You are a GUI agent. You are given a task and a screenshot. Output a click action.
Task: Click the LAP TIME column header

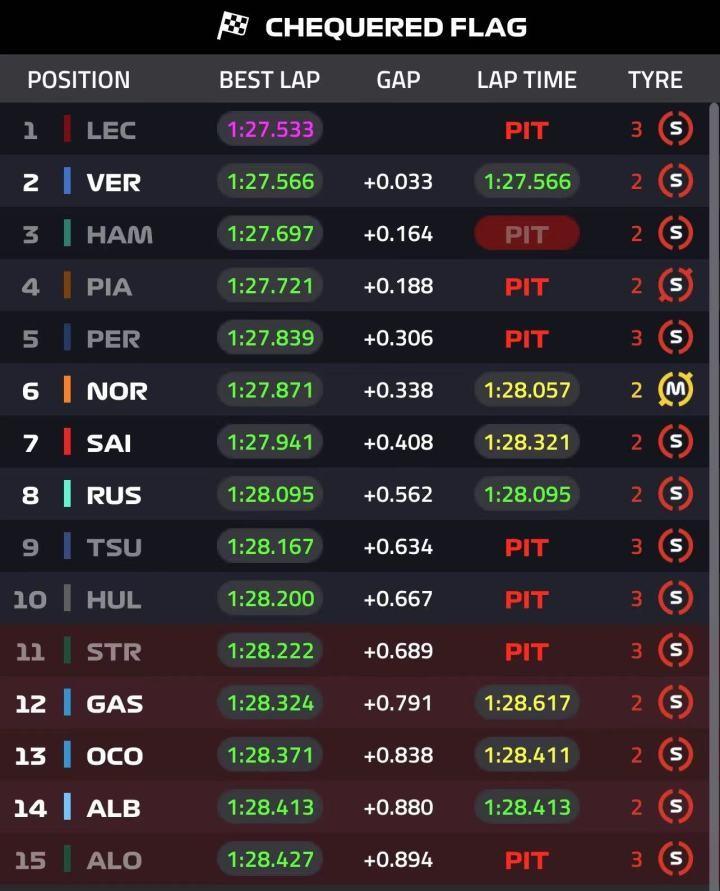[527, 80]
